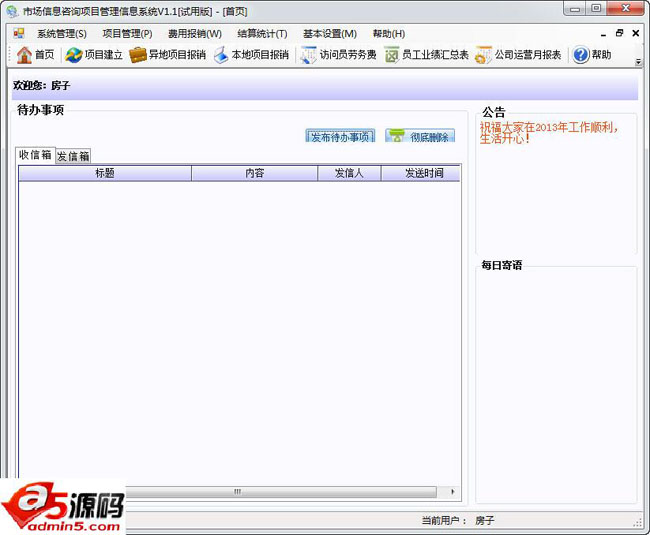Viewport: 650px width, 535px height.
Task: Restore the inner 首页 child window
Action: [x=619, y=33]
